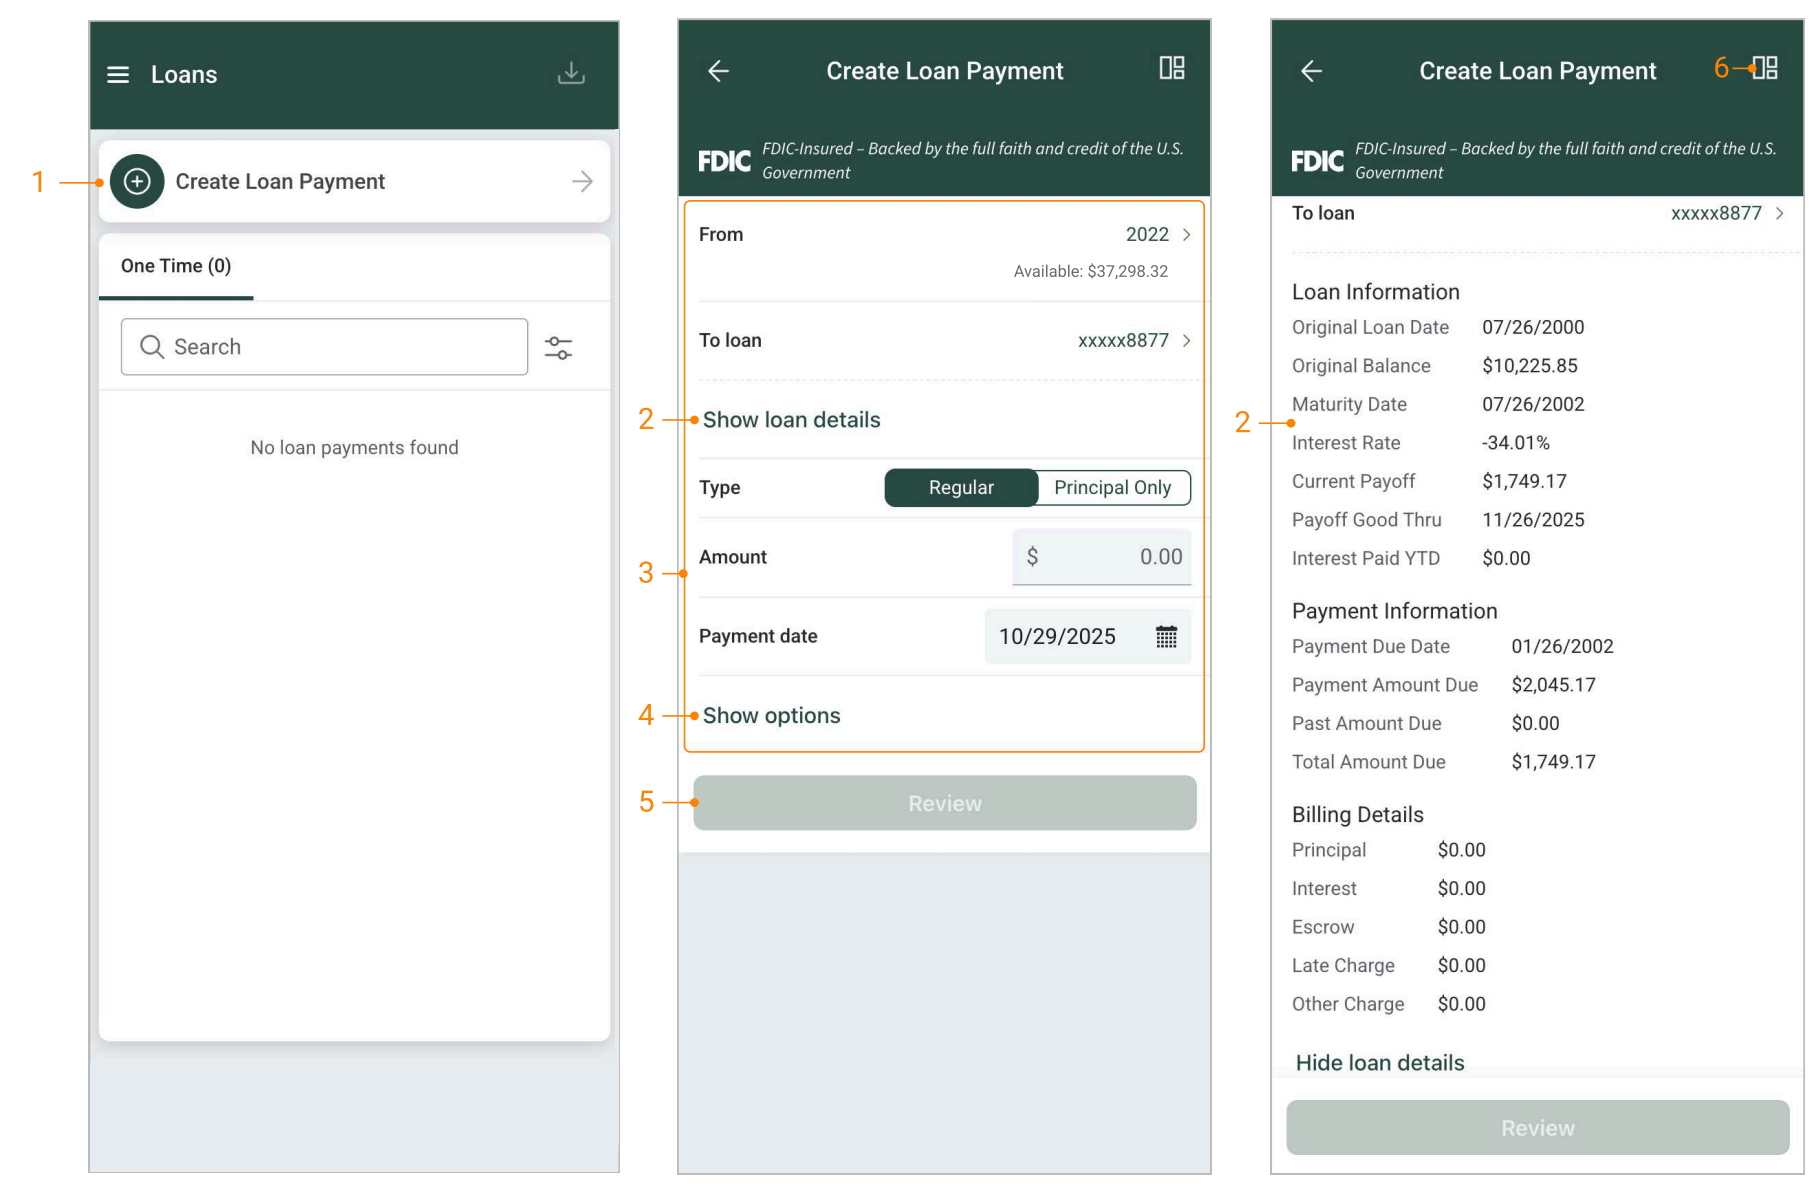Expand Show options
The image size is (1820, 1202).
click(x=771, y=716)
